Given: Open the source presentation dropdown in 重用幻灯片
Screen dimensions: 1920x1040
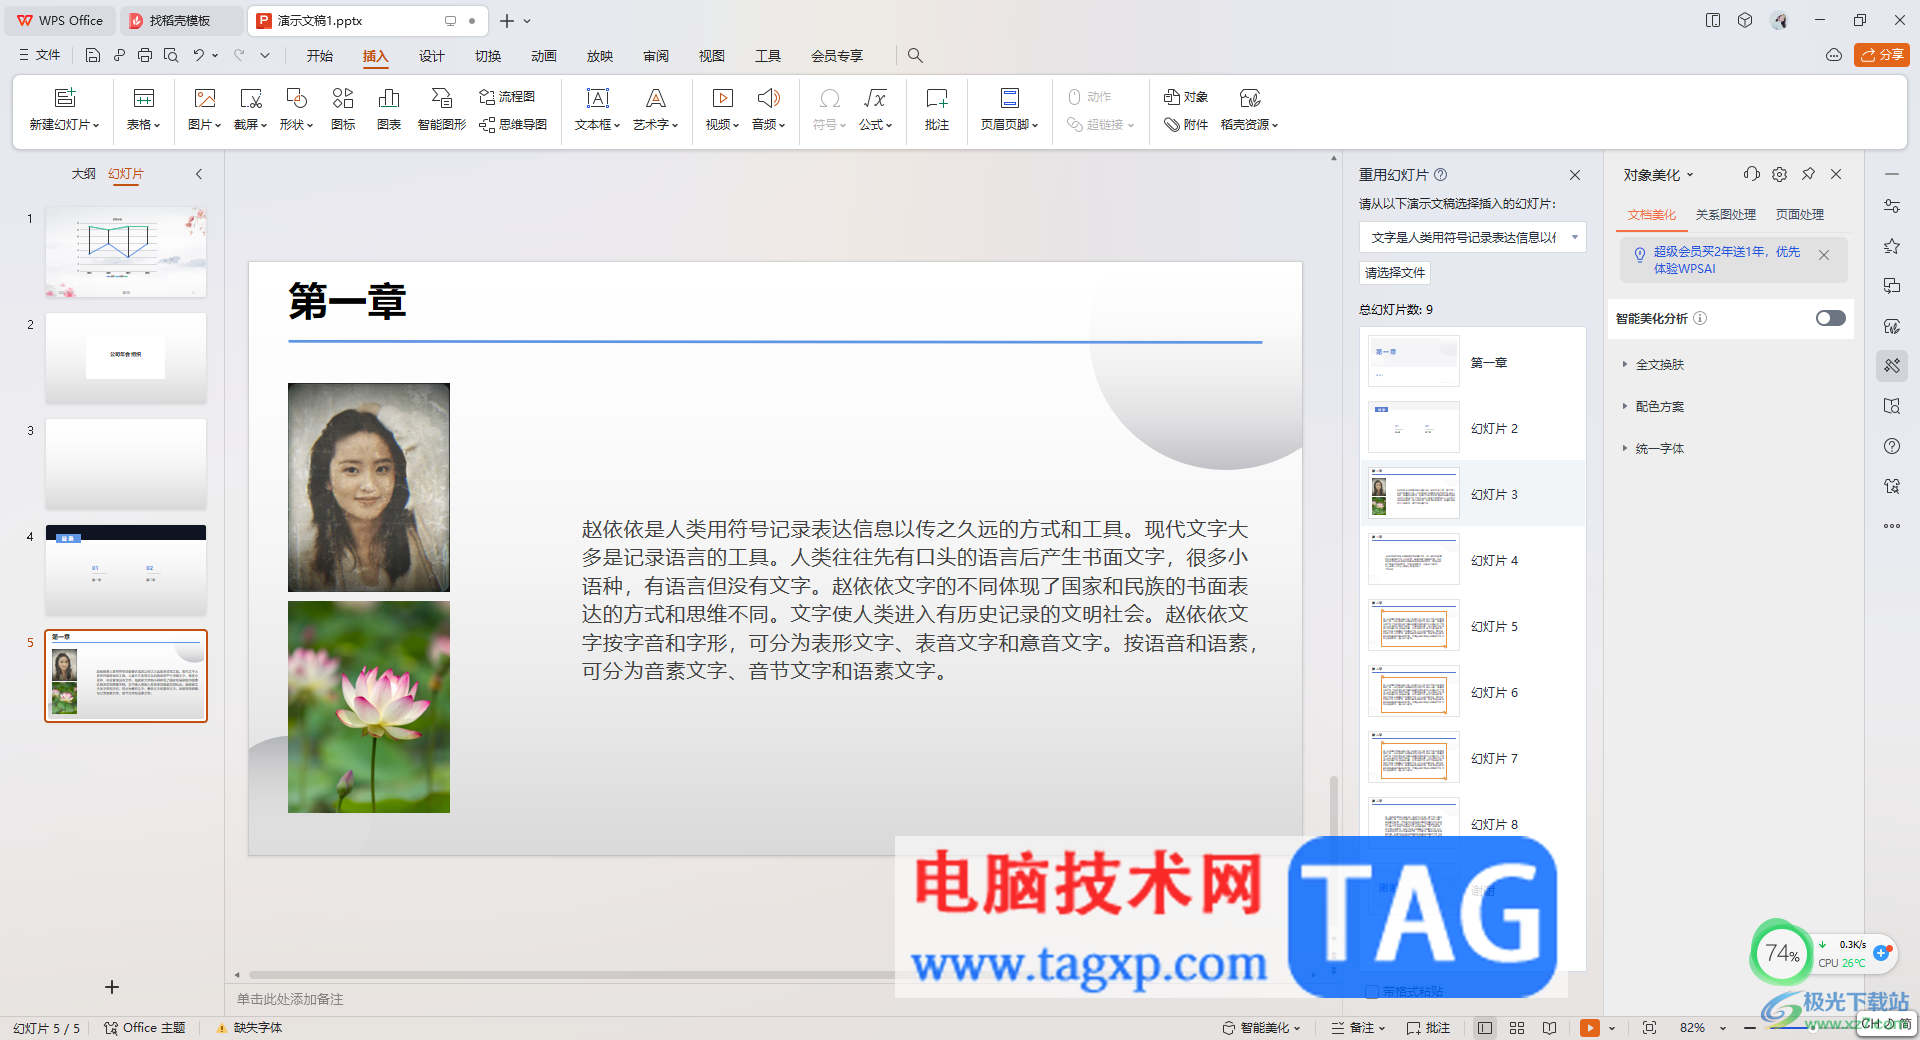Looking at the screenshot, I should 1472,237.
